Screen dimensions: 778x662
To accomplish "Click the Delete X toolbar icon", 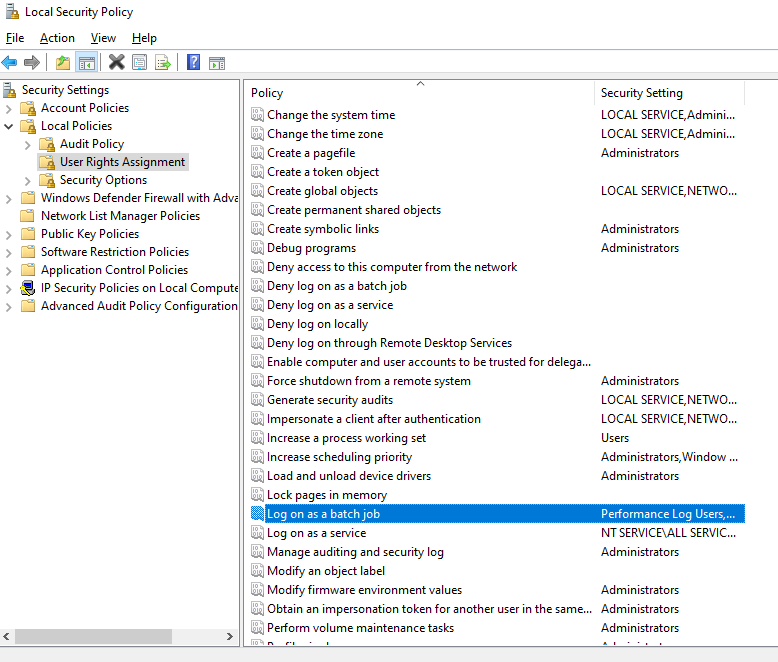I will [x=117, y=63].
